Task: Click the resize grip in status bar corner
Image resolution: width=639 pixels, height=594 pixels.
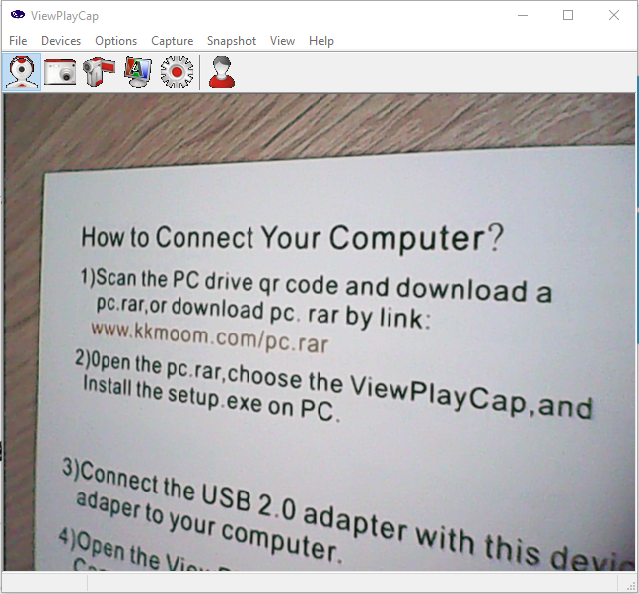Action: 631,586
